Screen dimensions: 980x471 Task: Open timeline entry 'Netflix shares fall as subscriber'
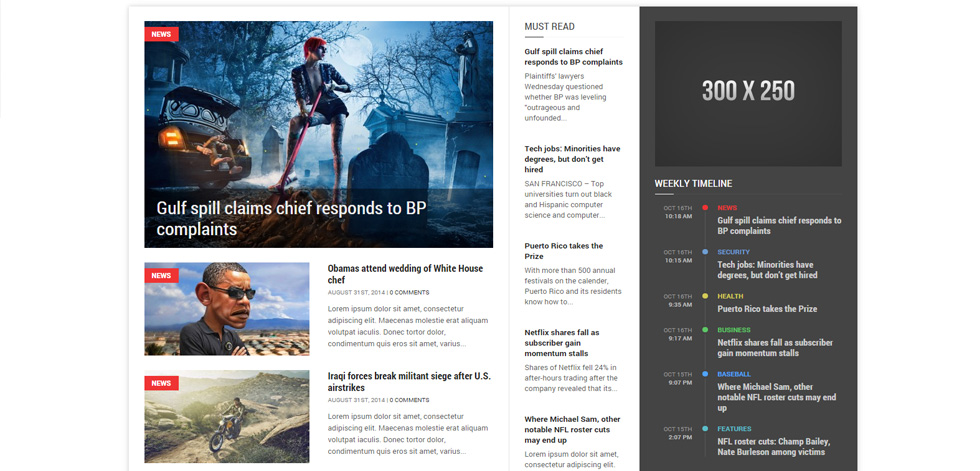(x=775, y=348)
